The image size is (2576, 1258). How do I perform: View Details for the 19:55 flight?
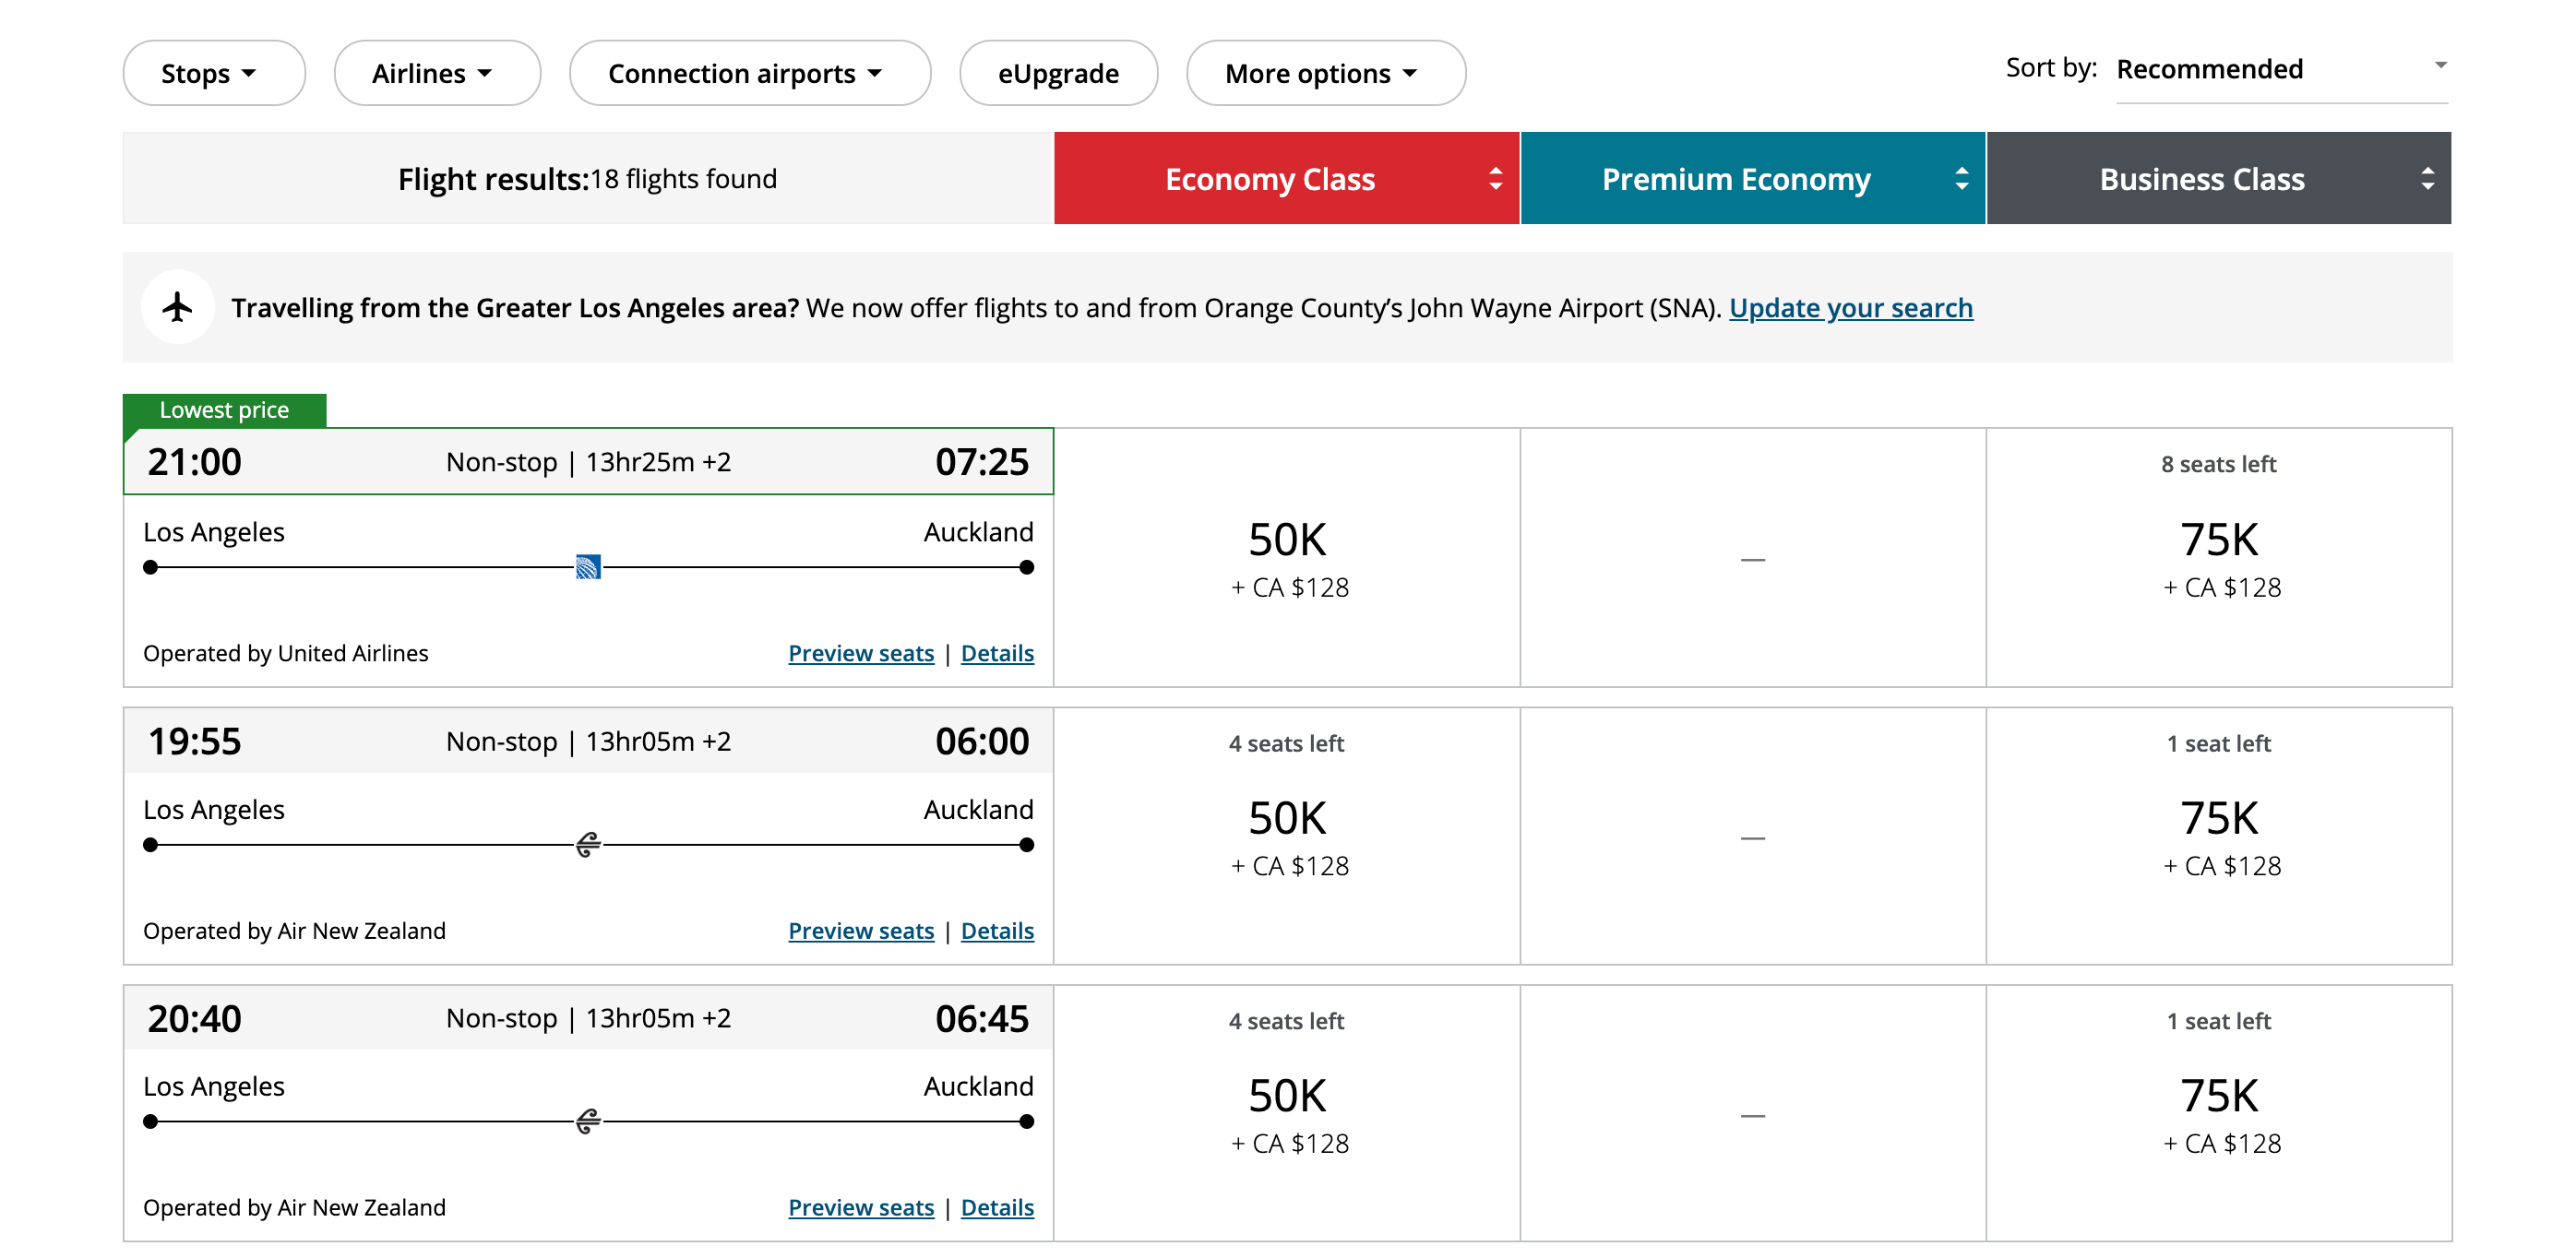tap(997, 931)
